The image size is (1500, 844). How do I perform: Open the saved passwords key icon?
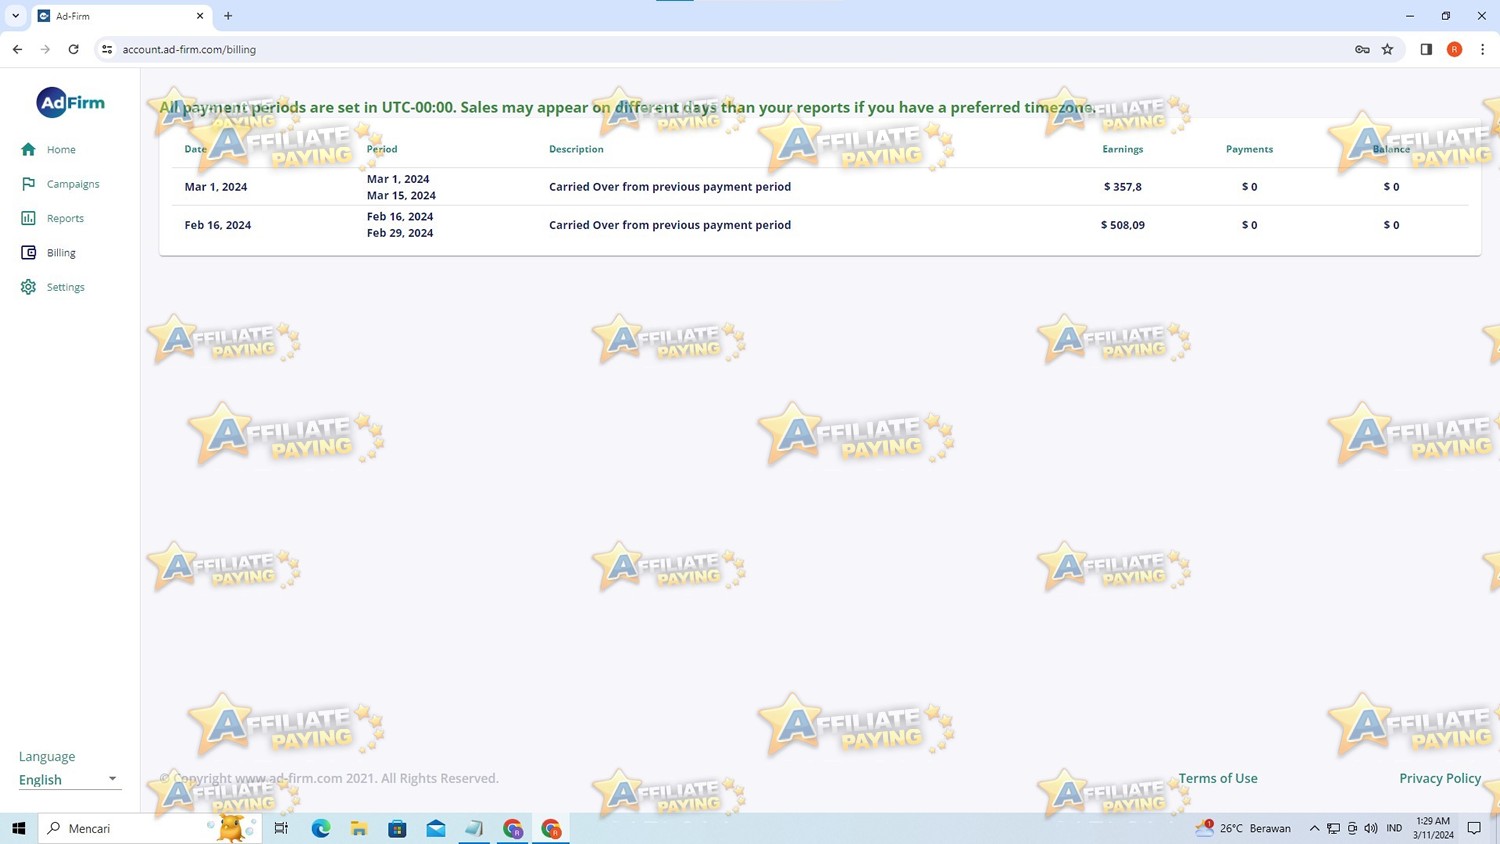1362,49
